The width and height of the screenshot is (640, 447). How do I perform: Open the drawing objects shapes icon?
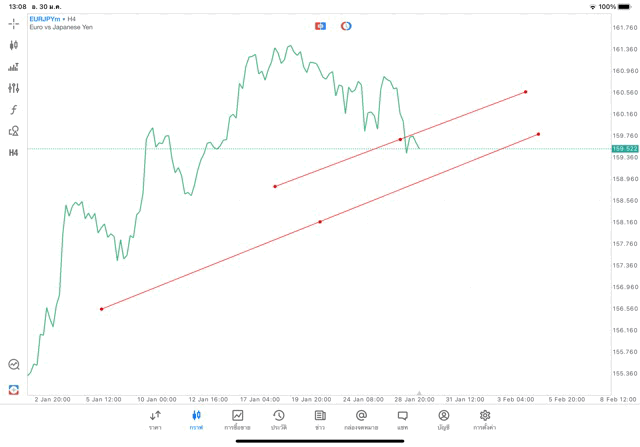14,131
